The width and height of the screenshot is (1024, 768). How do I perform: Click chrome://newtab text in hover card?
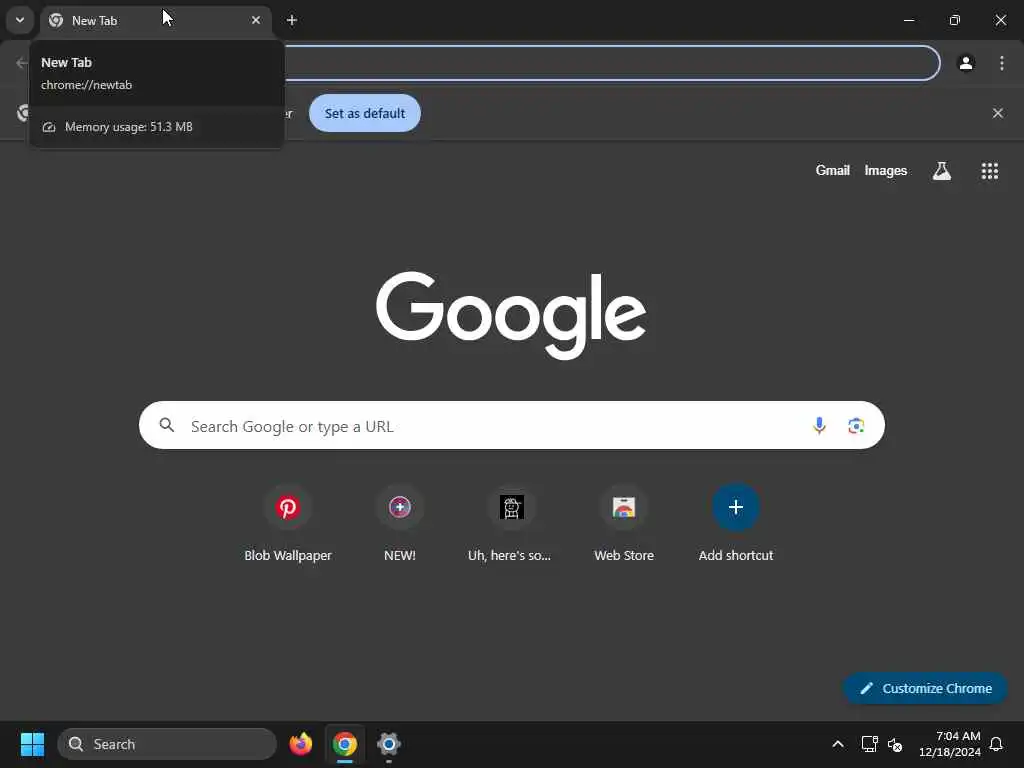[x=86, y=85]
